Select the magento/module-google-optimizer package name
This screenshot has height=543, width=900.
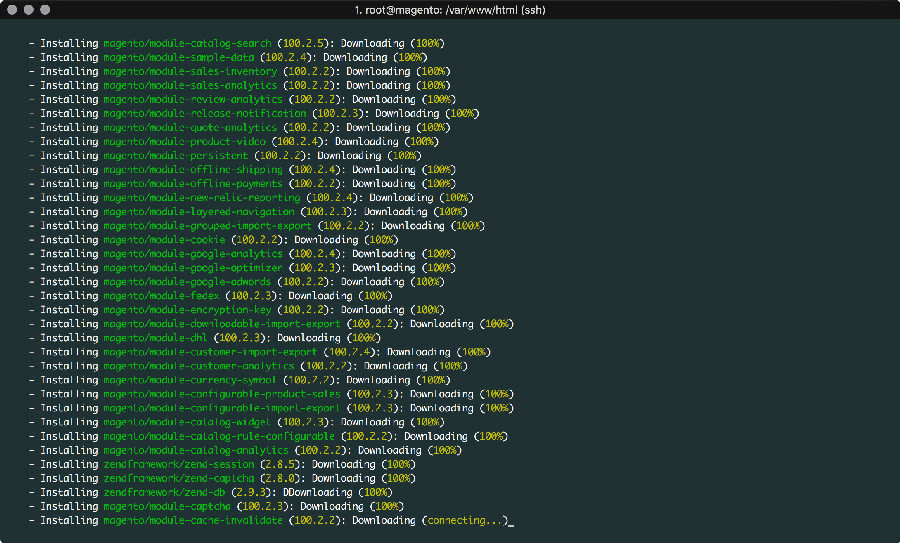click(193, 267)
